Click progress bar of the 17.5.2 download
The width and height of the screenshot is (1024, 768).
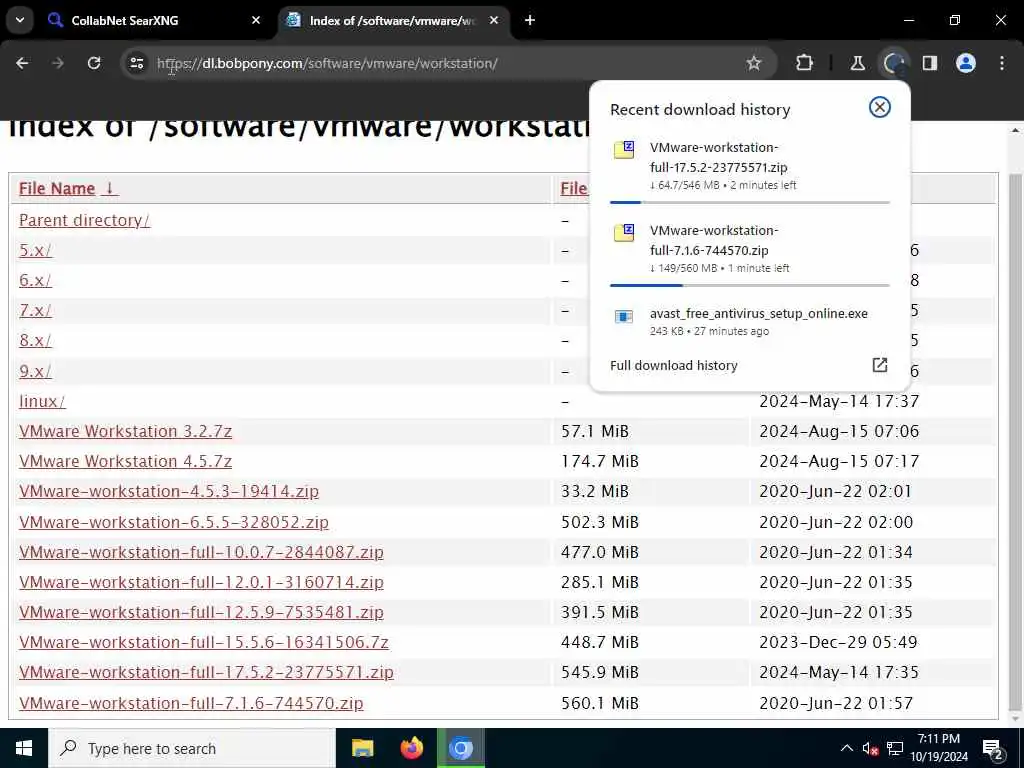(750, 202)
